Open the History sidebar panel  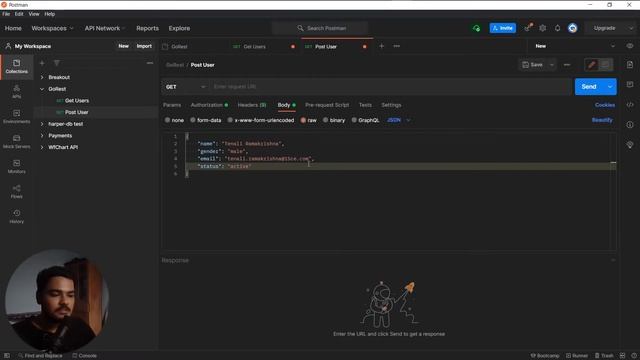pos(16,216)
